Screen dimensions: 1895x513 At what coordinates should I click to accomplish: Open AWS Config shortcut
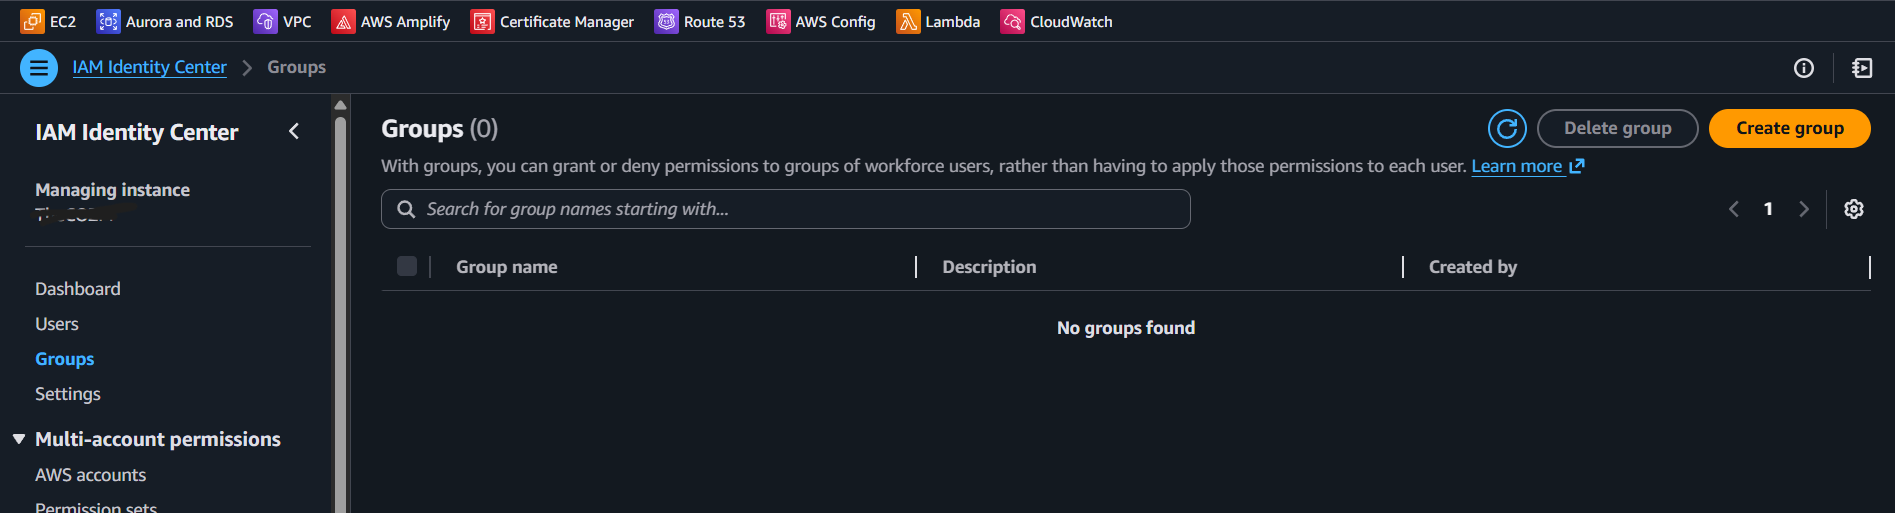pos(821,21)
